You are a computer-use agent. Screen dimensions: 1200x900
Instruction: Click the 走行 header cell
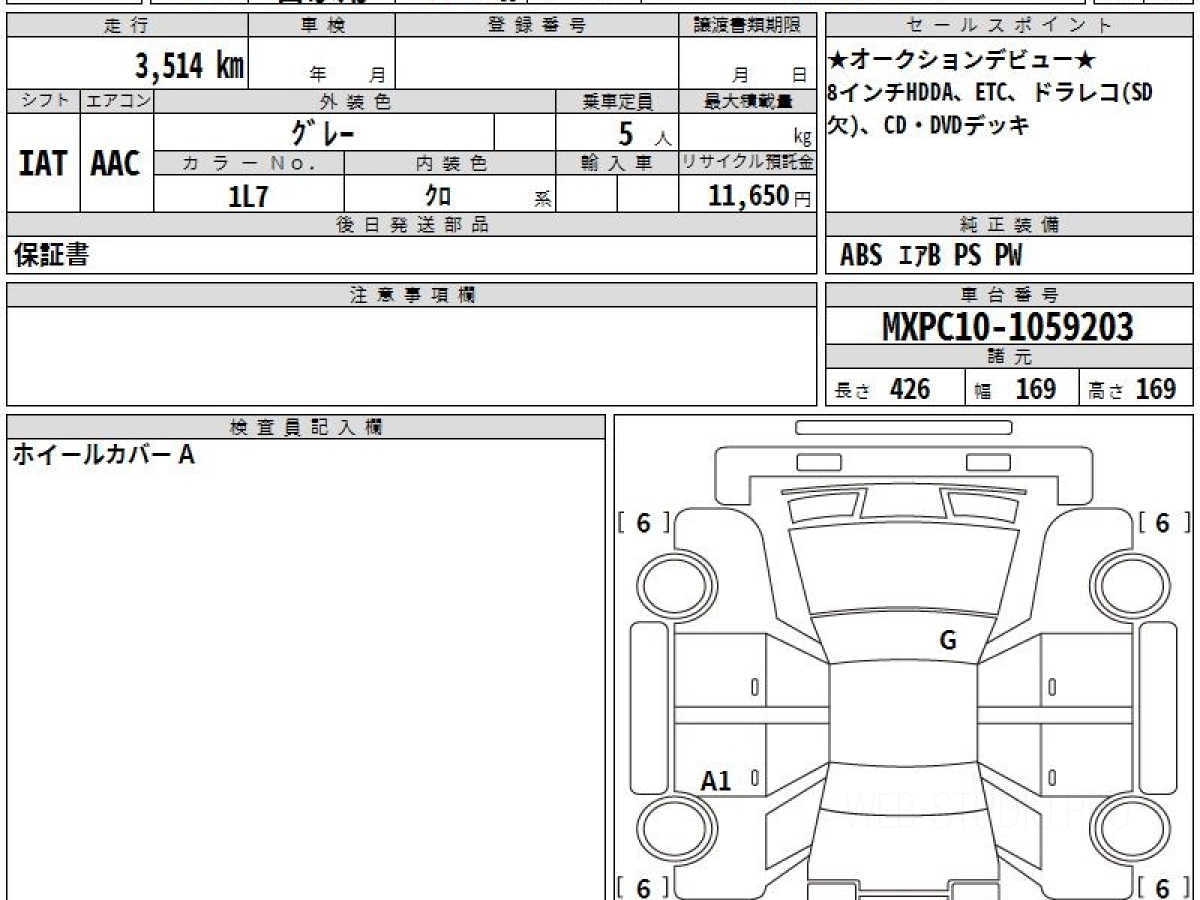tap(127, 26)
